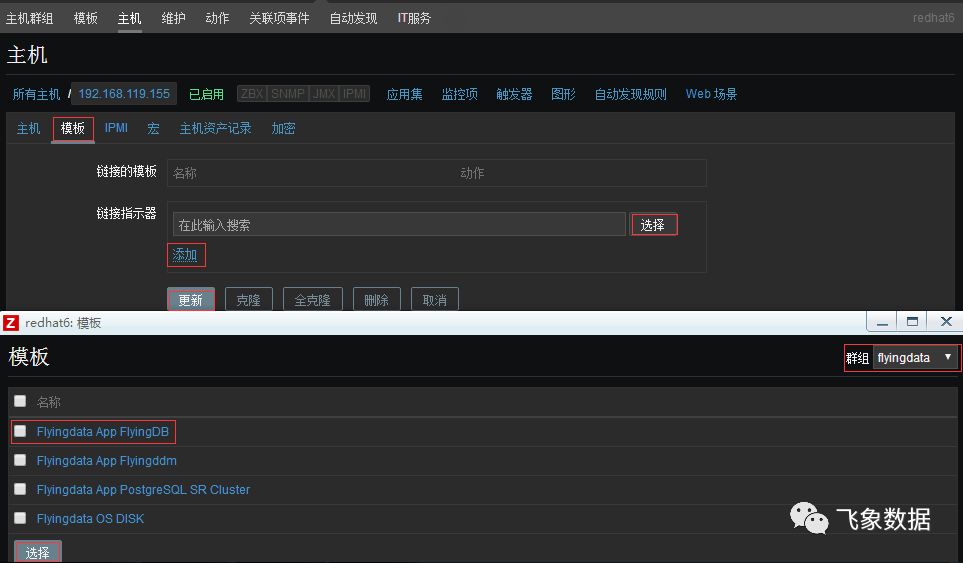The width and height of the screenshot is (963, 563).
Task: Switch to the 主机 config tab
Action: [28, 128]
